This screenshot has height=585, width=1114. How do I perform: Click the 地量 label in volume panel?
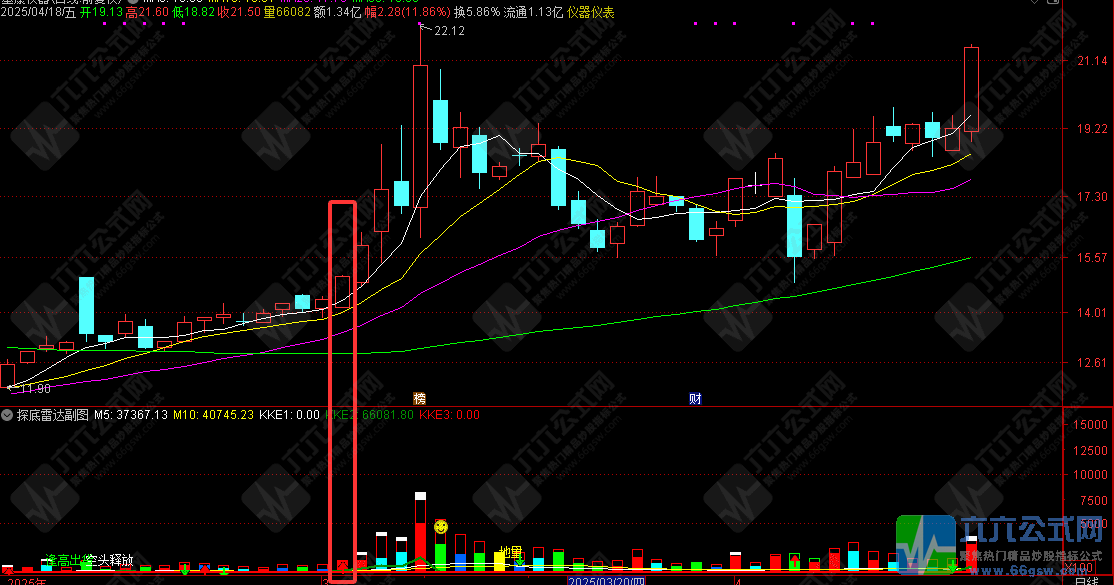point(511,552)
